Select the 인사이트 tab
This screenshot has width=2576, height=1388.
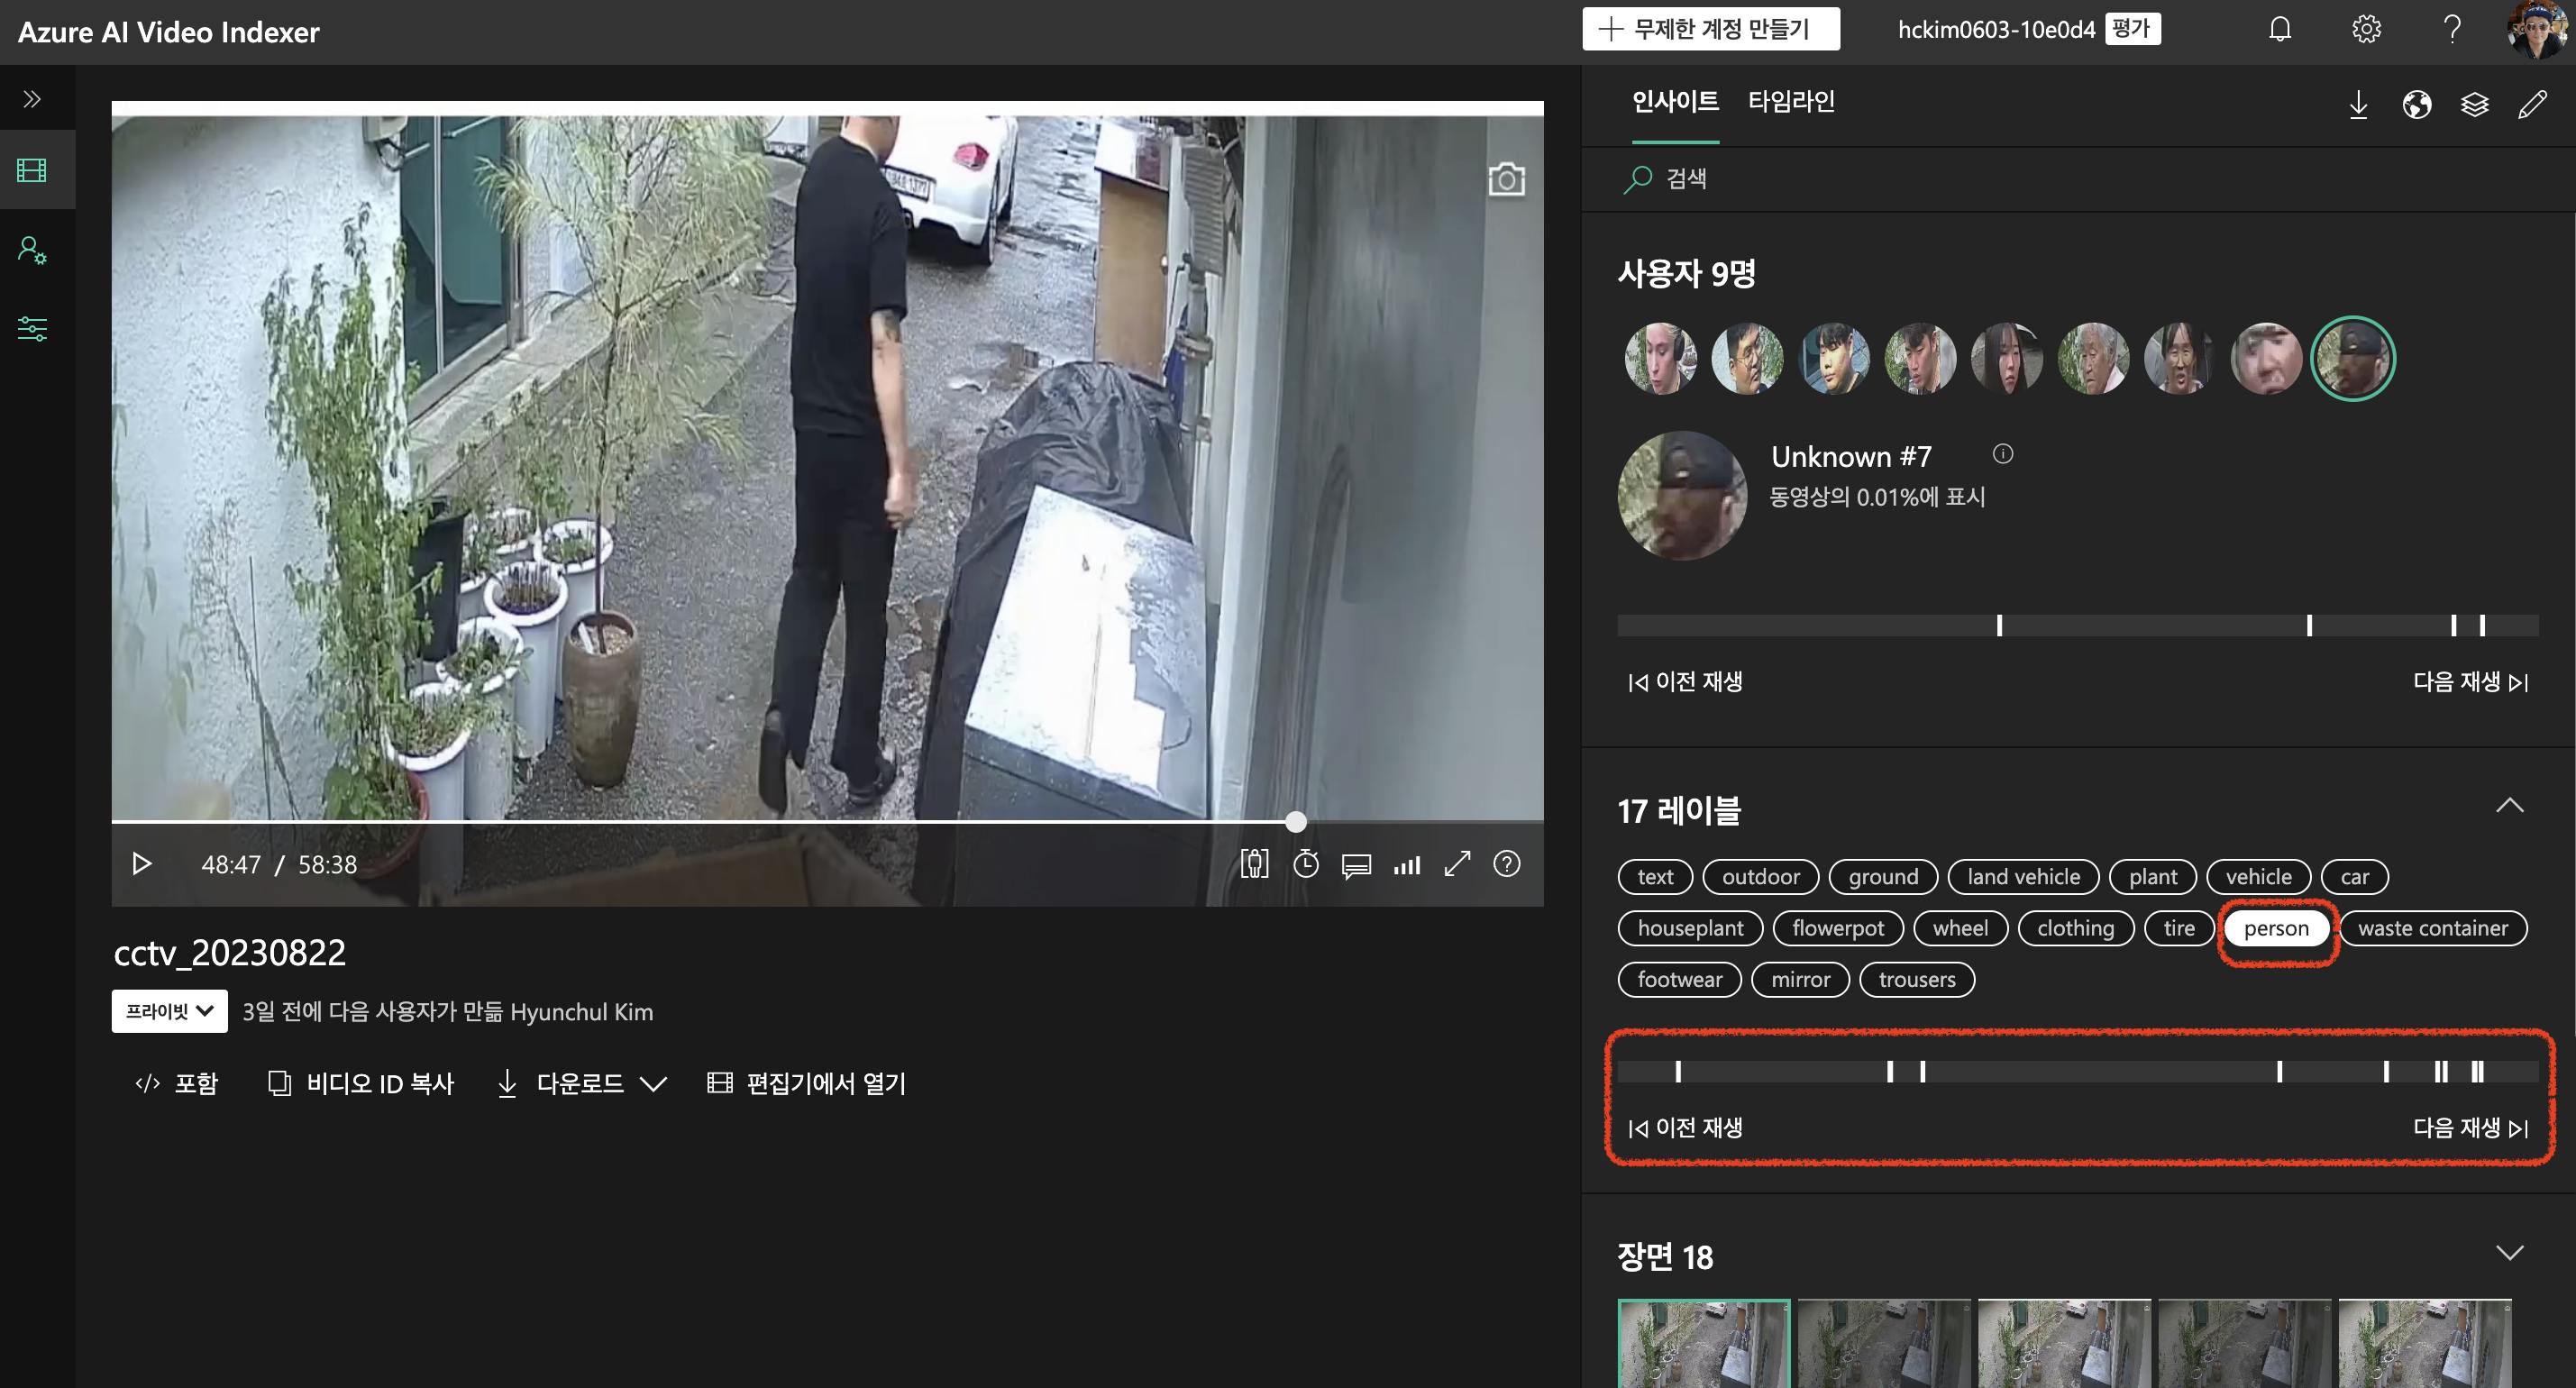pyautogui.click(x=1674, y=101)
